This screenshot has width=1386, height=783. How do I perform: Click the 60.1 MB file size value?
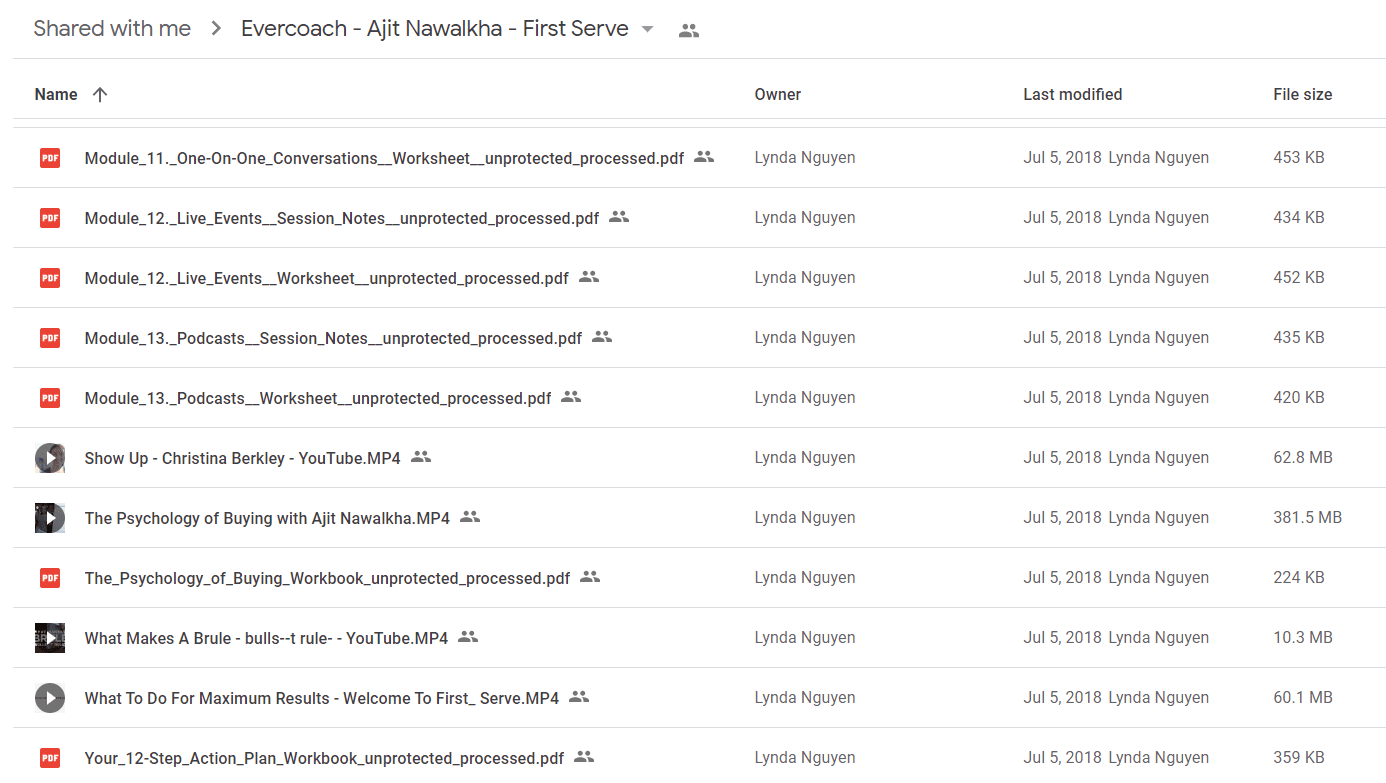pos(1303,697)
